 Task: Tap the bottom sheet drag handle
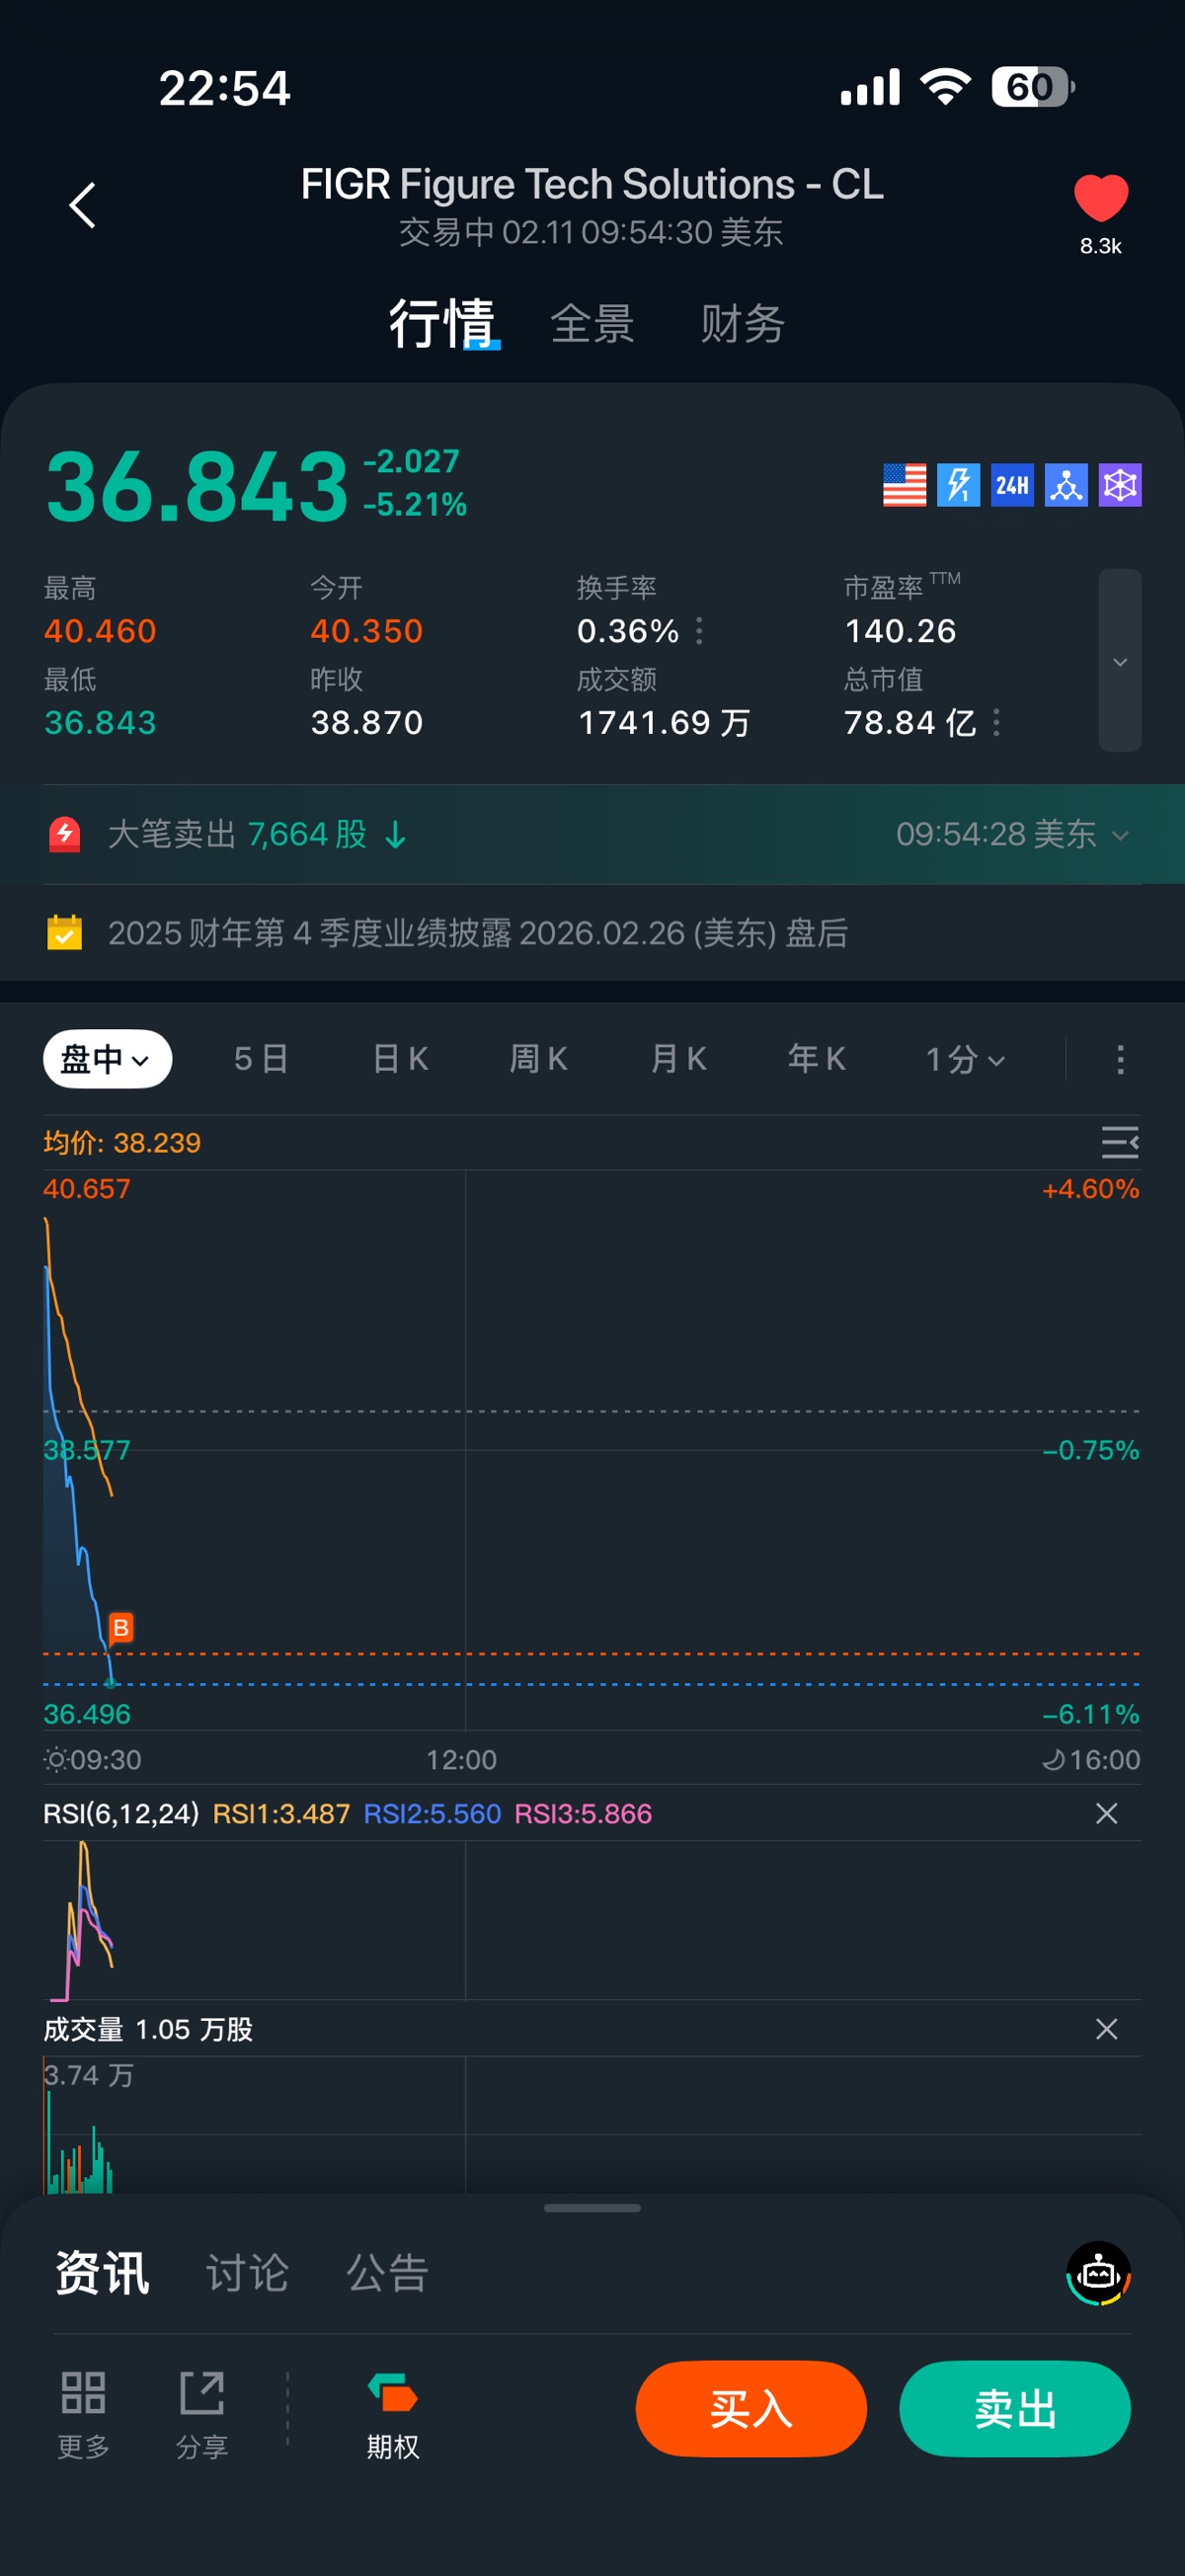coord(592,2208)
